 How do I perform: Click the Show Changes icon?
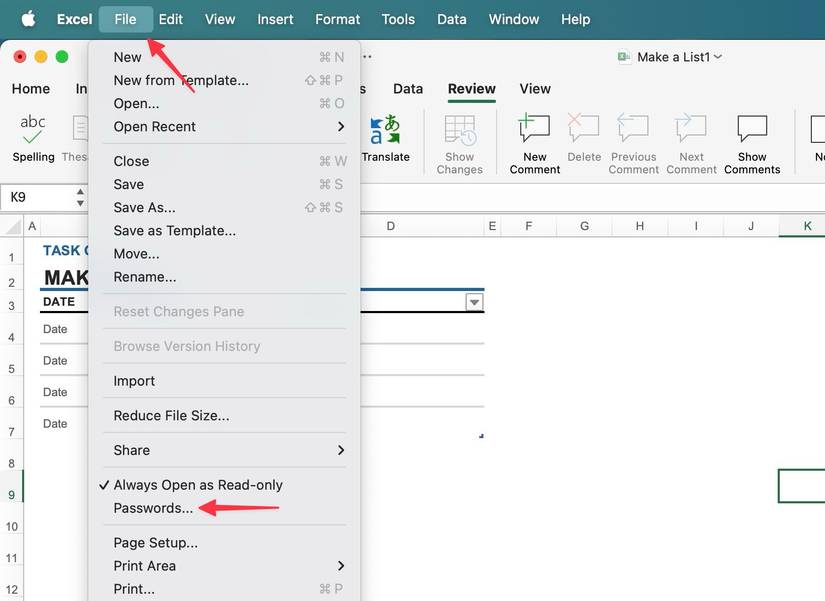click(459, 140)
